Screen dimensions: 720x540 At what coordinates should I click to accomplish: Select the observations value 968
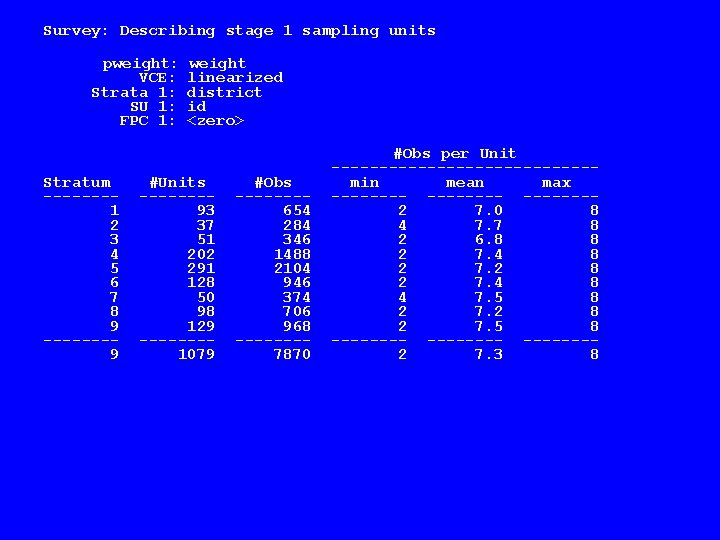(297, 326)
